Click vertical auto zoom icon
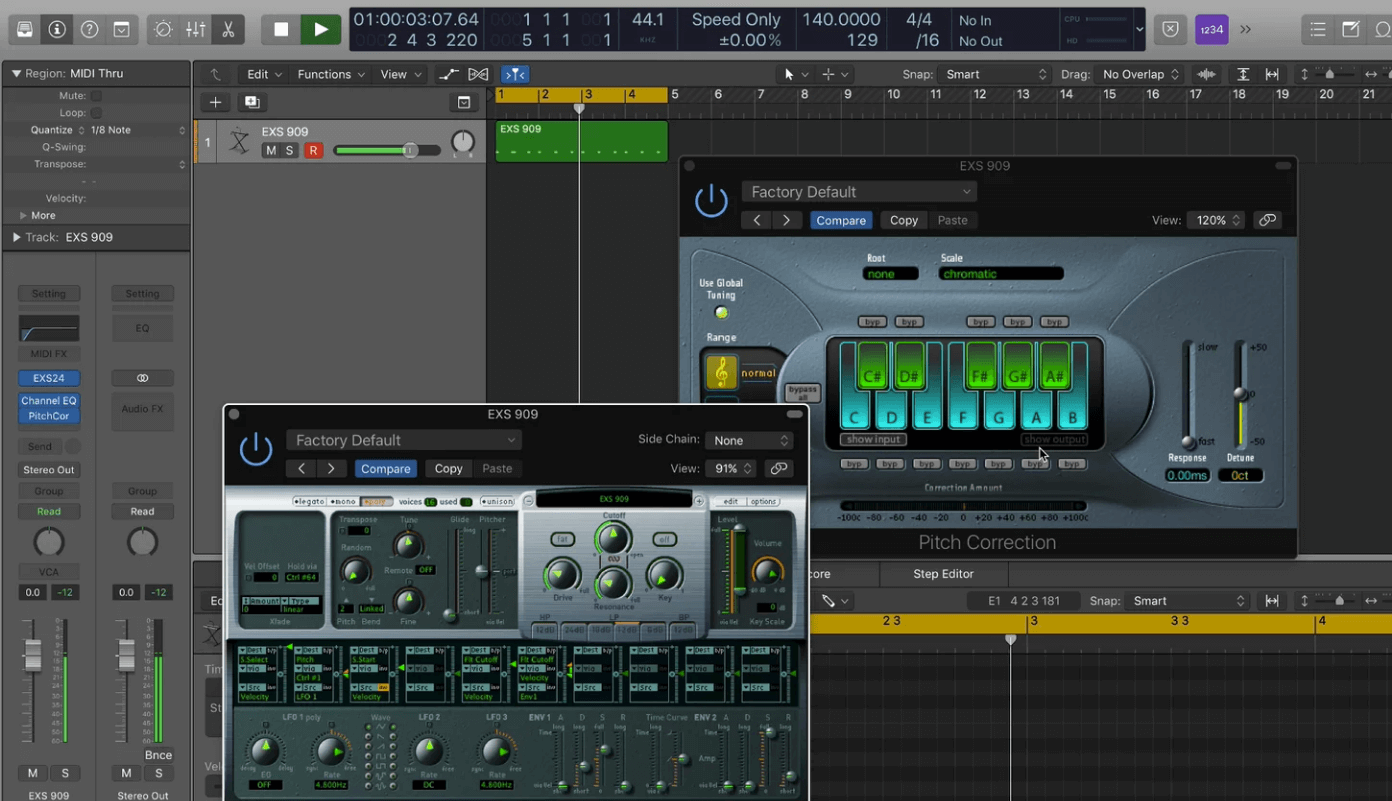This screenshot has width=1392, height=801. (1243, 74)
